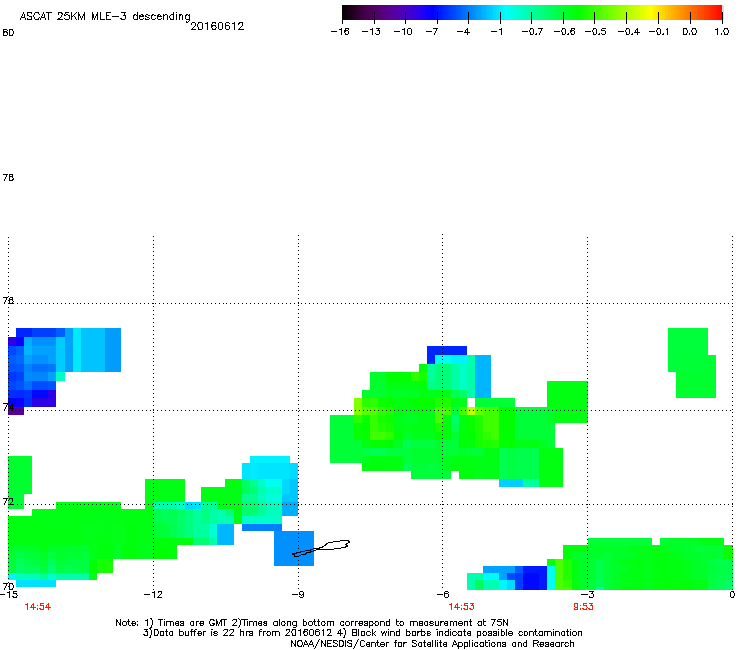The image size is (740, 650).
Task: Click the -10 label on the color scale
Action: tap(403, 32)
